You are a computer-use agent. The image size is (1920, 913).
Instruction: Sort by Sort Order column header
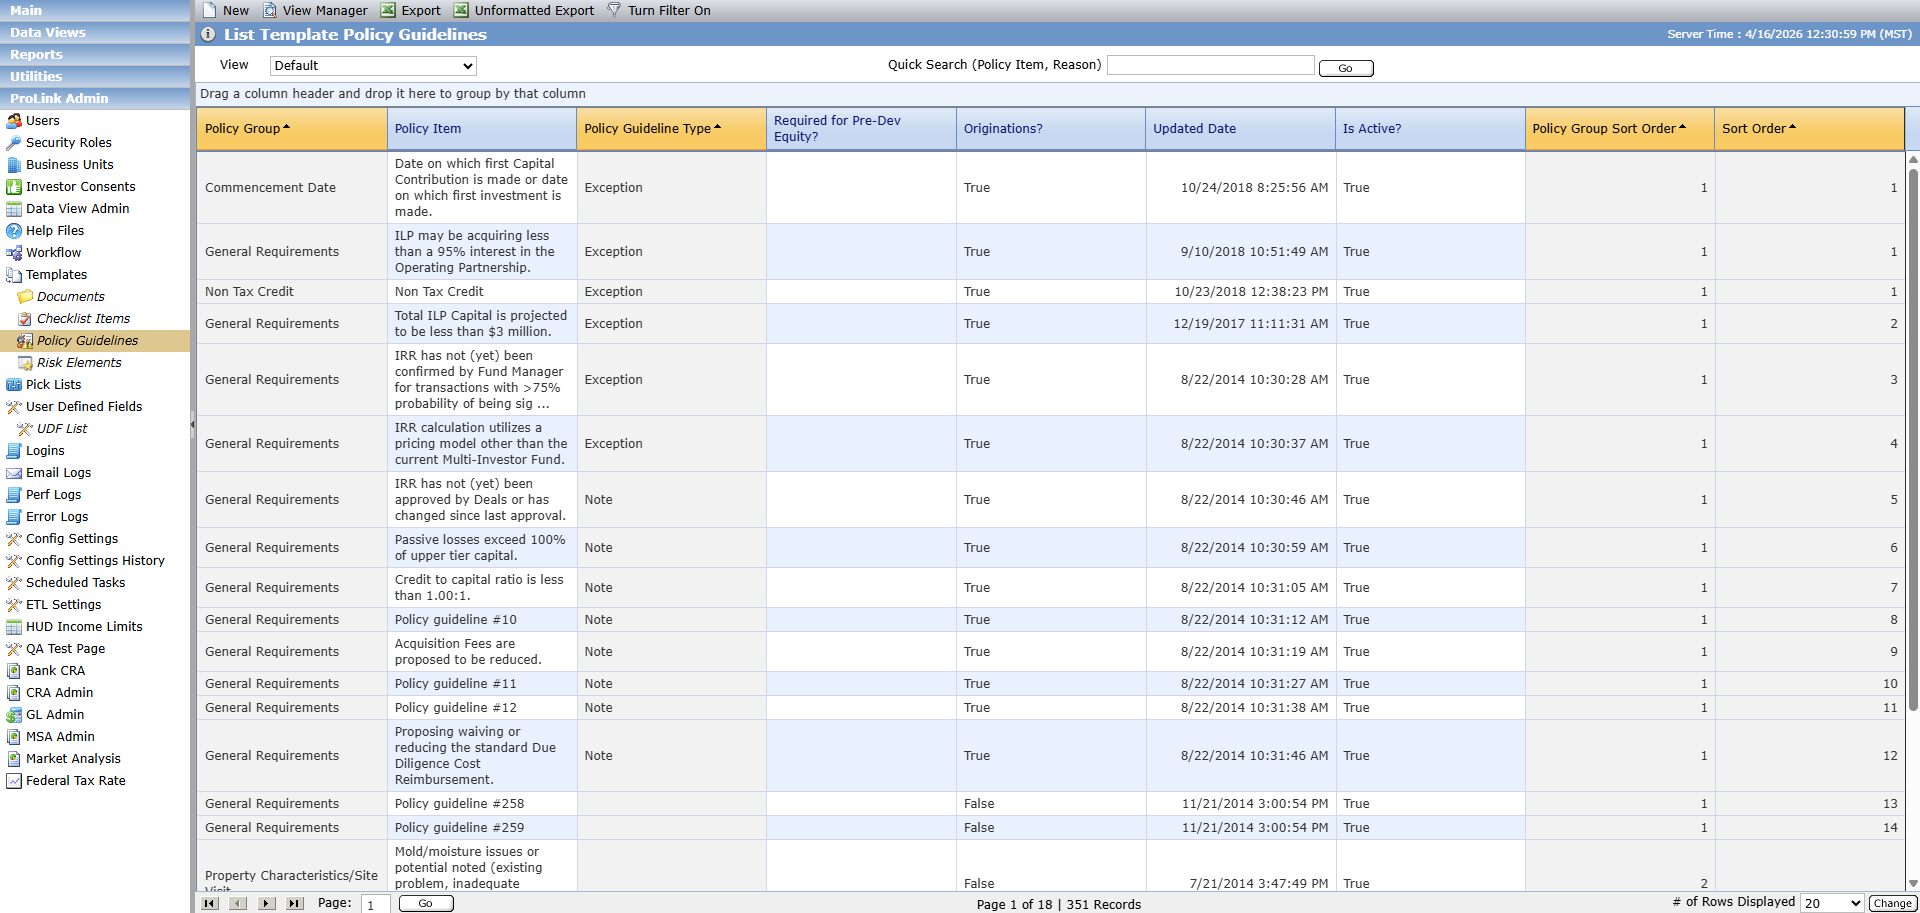point(1809,129)
